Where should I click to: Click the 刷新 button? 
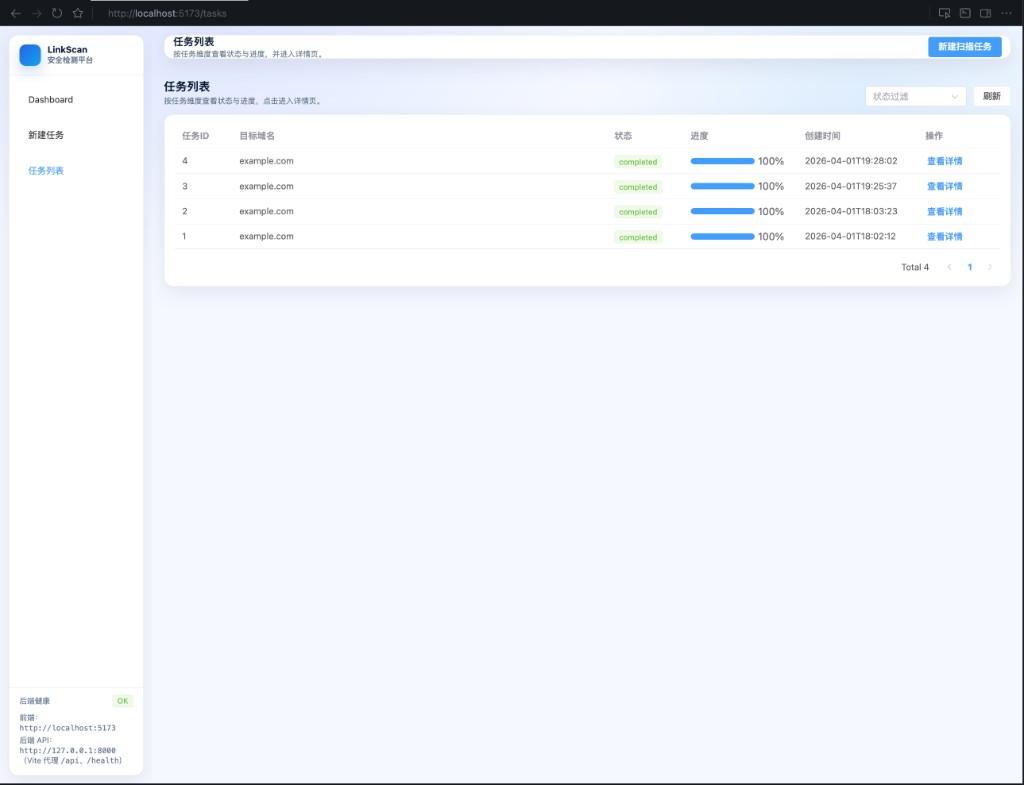[x=991, y=96]
